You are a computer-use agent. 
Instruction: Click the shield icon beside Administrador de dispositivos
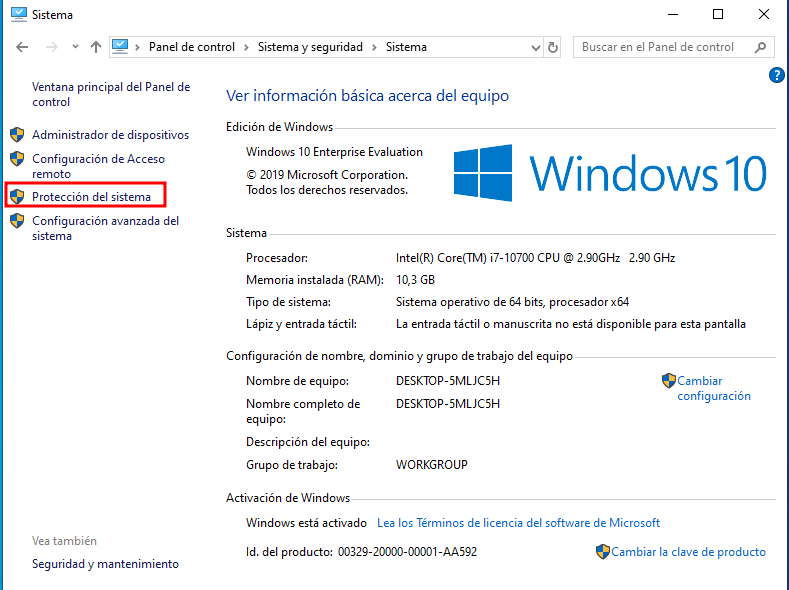17,135
